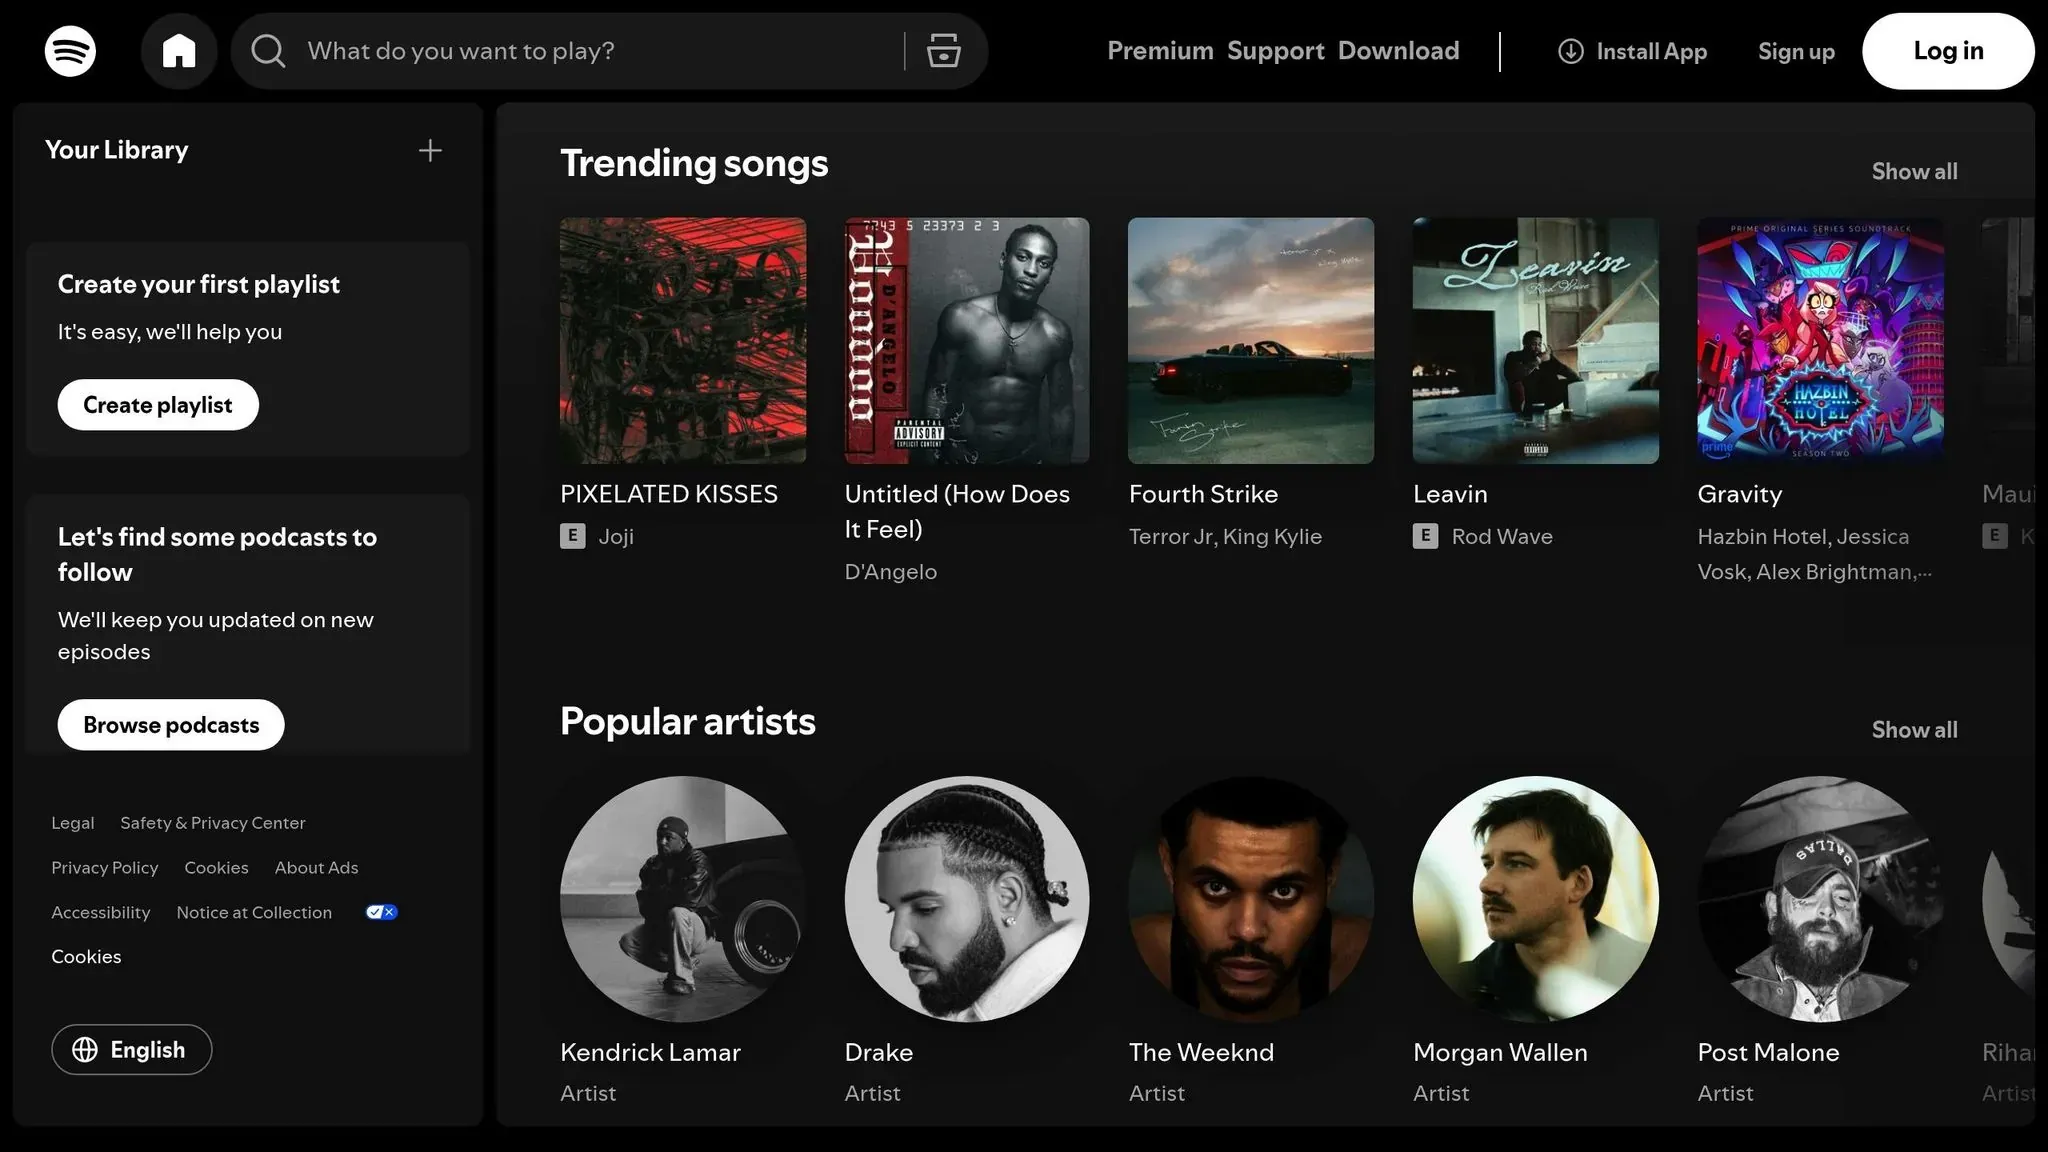Click the Install App download icon
This screenshot has width=2048, height=1152.
point(1571,51)
